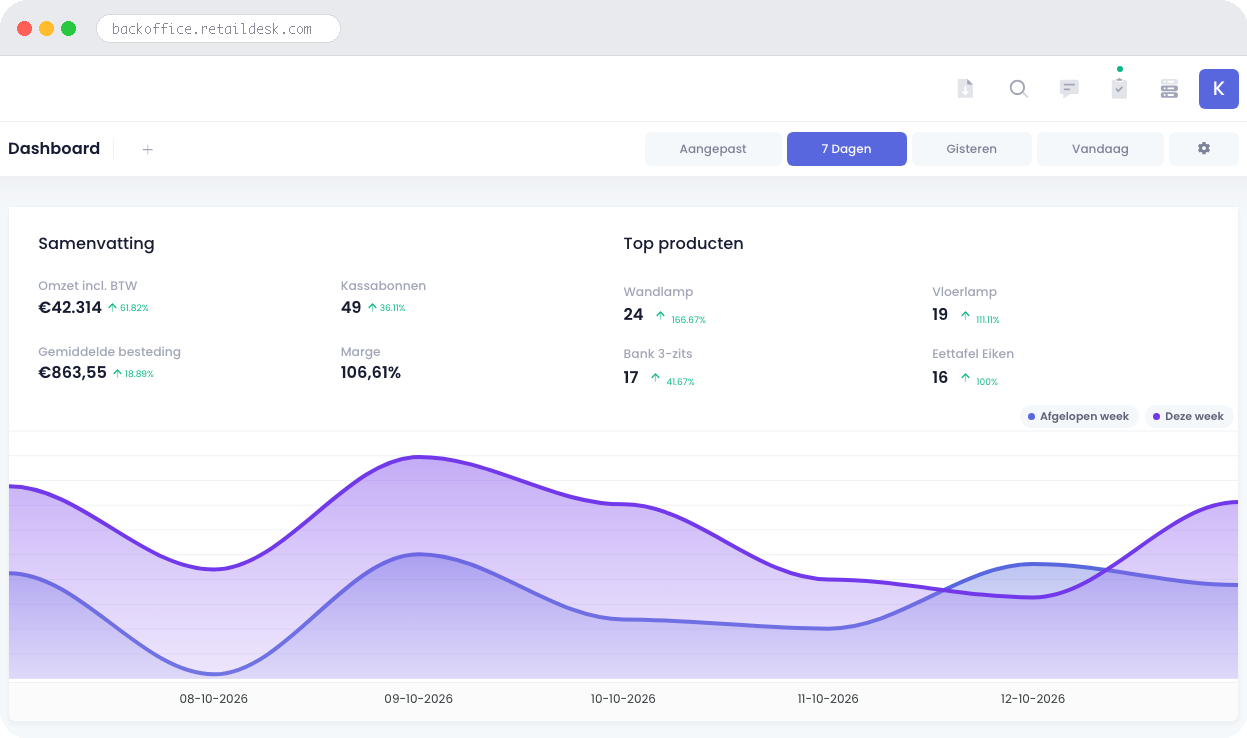Open the clipboard tasks icon with green dot
The height and width of the screenshot is (738, 1247).
click(x=1119, y=88)
